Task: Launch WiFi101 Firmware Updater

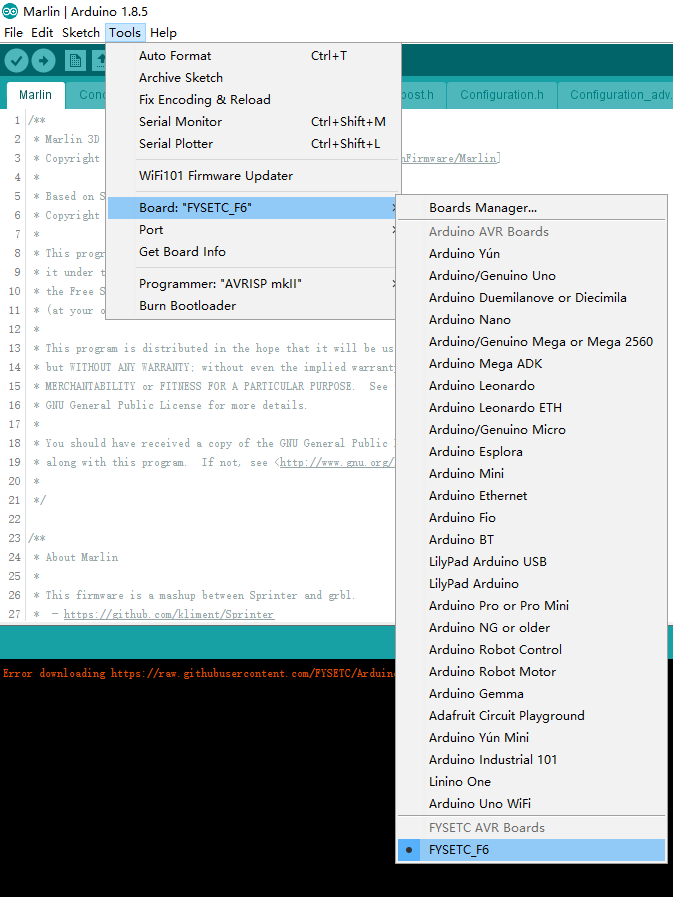Action: point(254,176)
